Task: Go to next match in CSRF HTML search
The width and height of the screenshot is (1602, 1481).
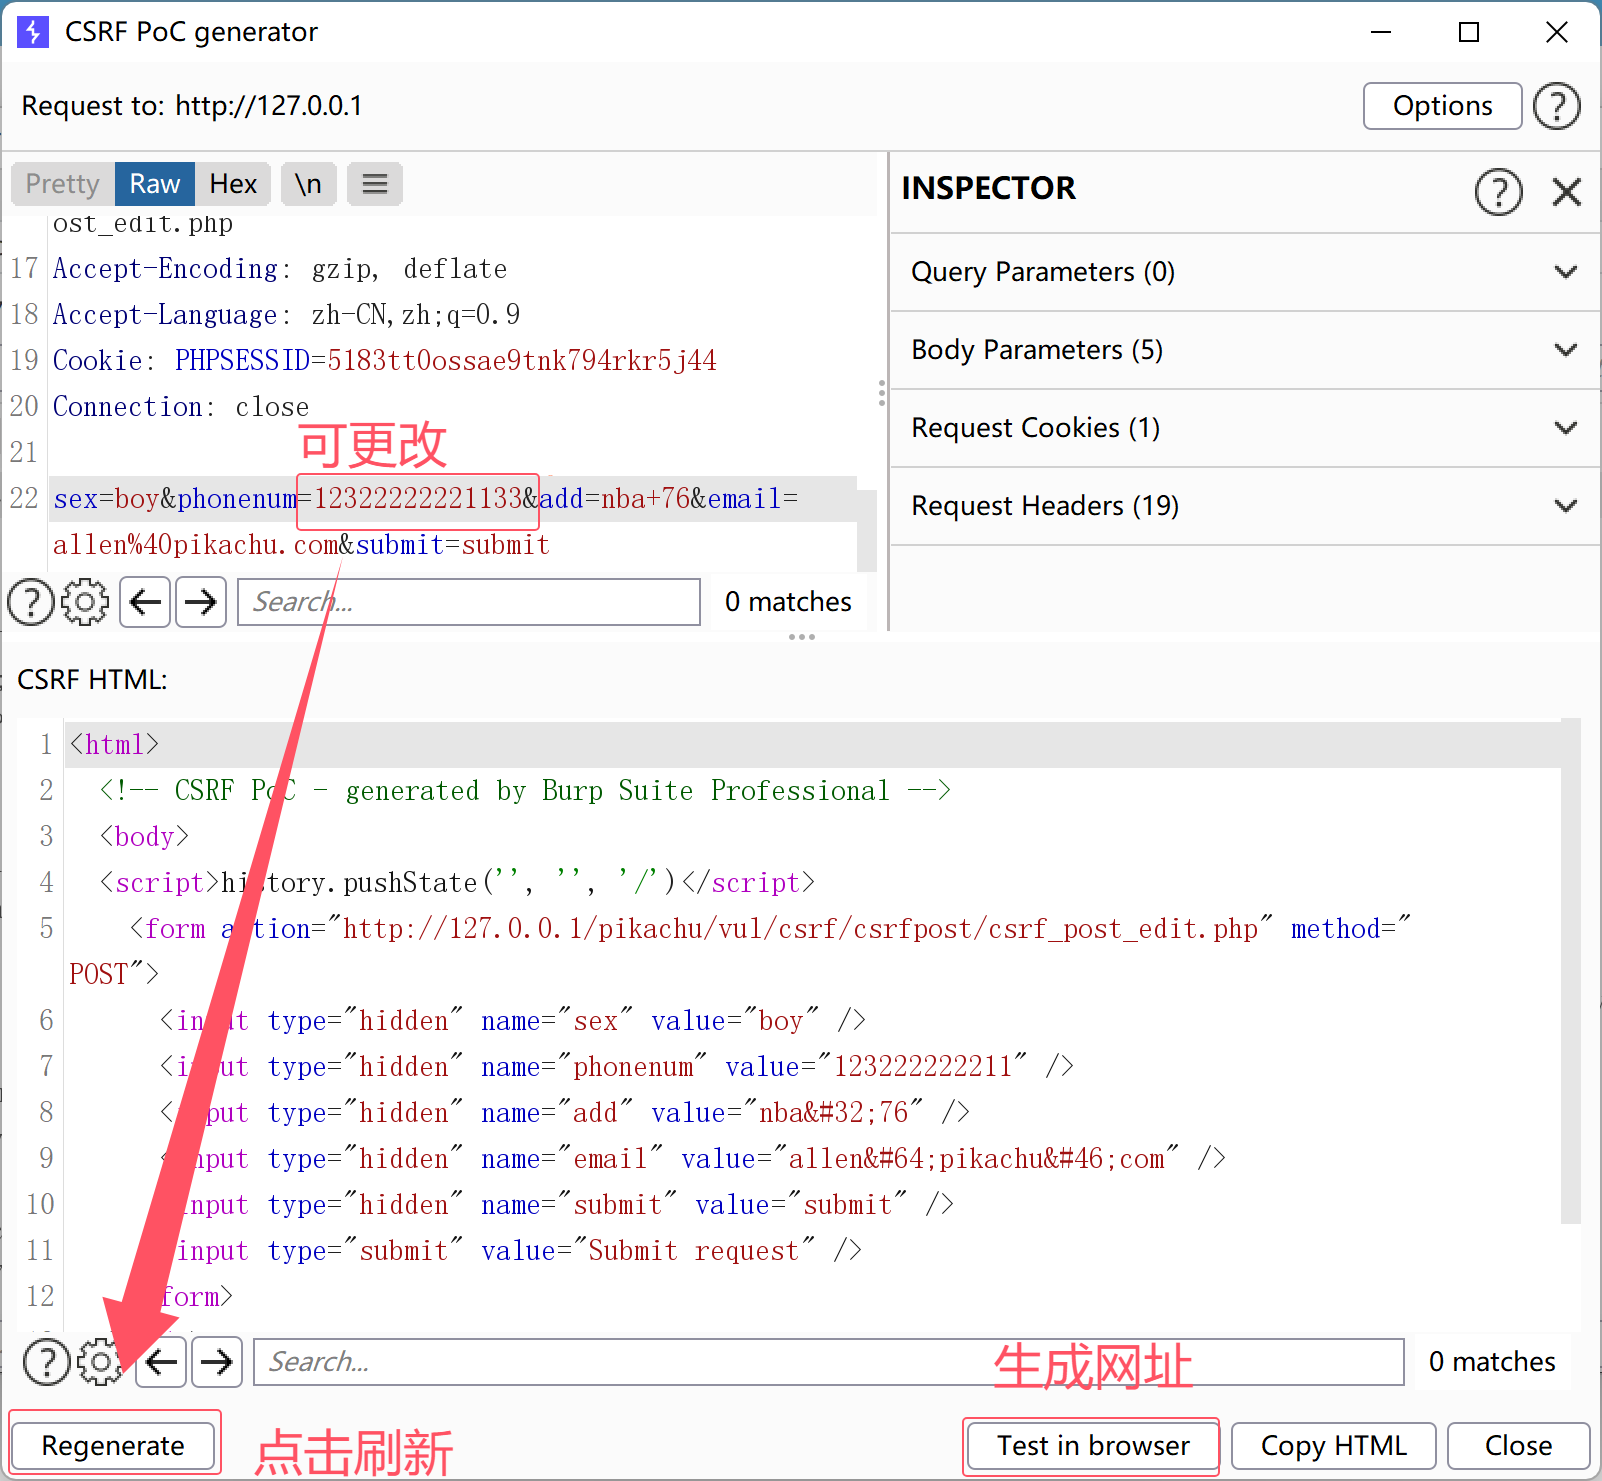Action: click(x=217, y=1362)
